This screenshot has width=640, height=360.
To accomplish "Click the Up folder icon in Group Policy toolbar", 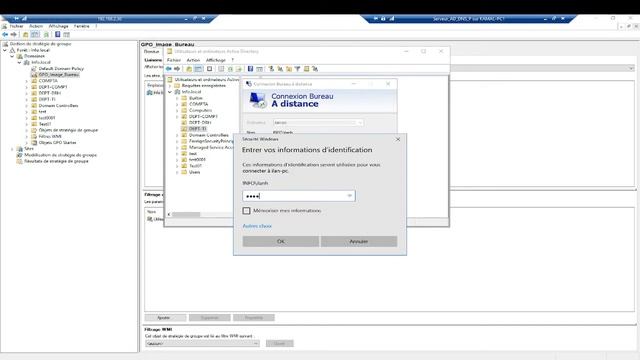I will [26, 35].
